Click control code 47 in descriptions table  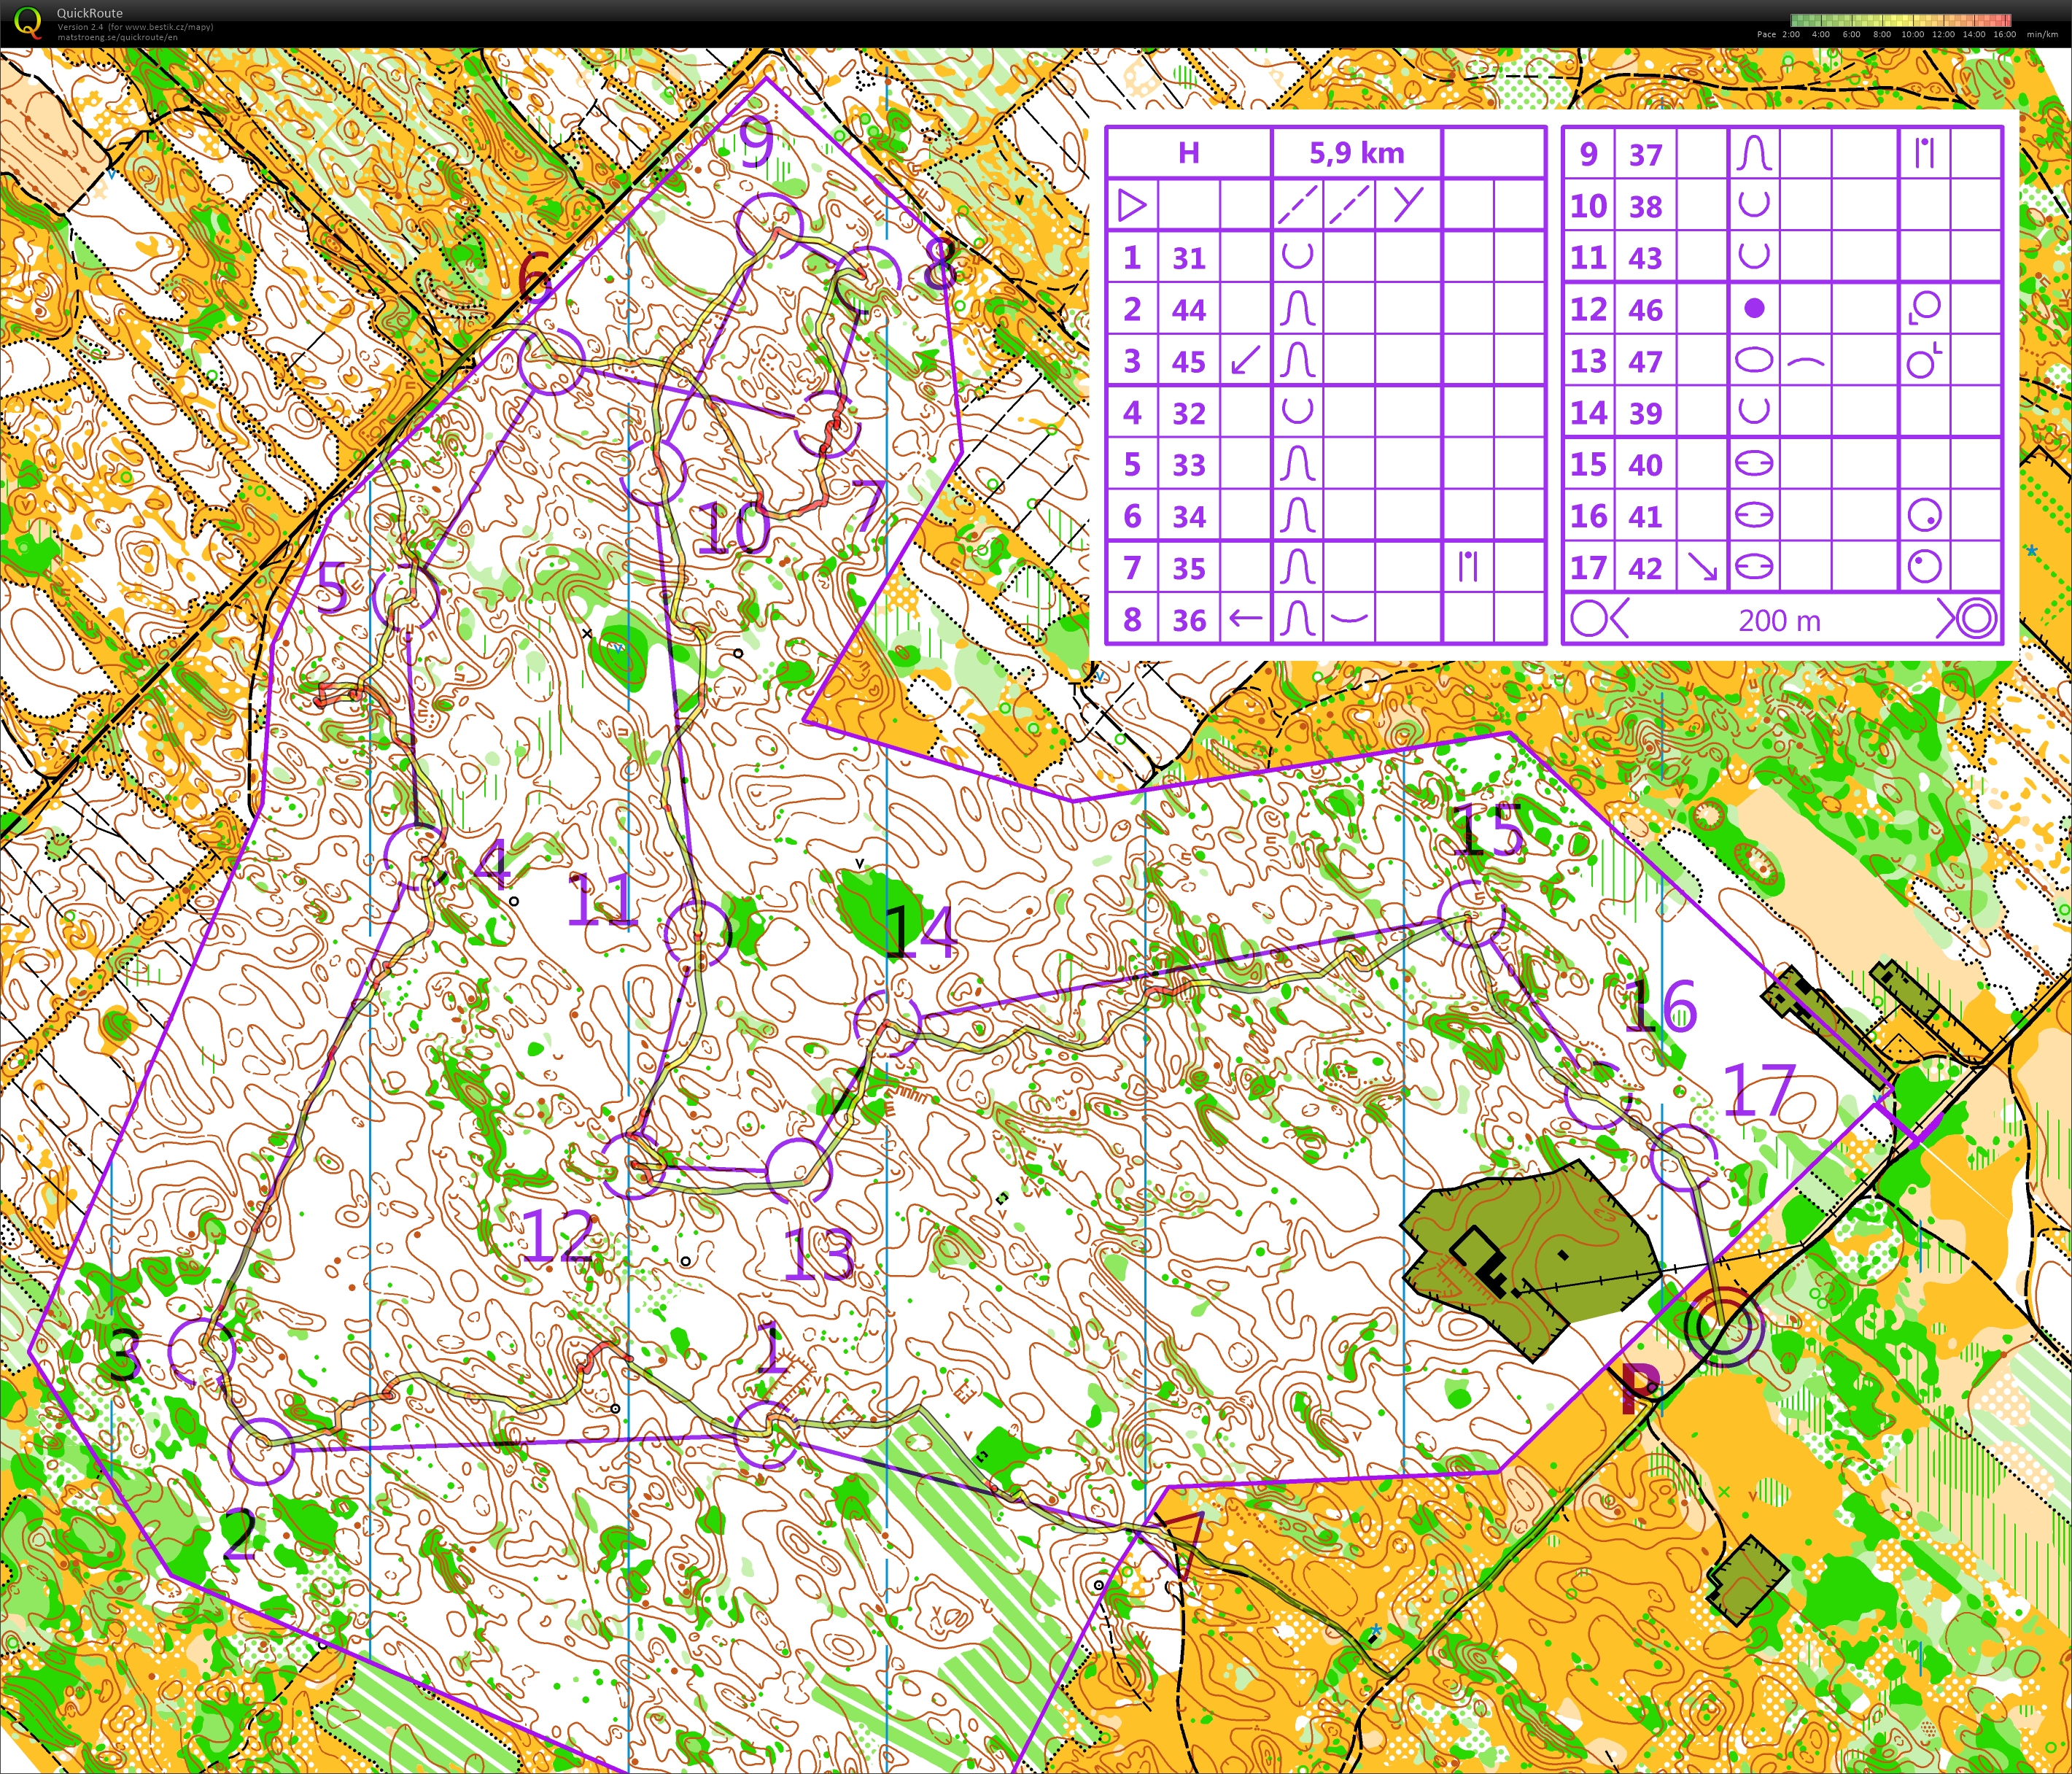pyautogui.click(x=1645, y=361)
